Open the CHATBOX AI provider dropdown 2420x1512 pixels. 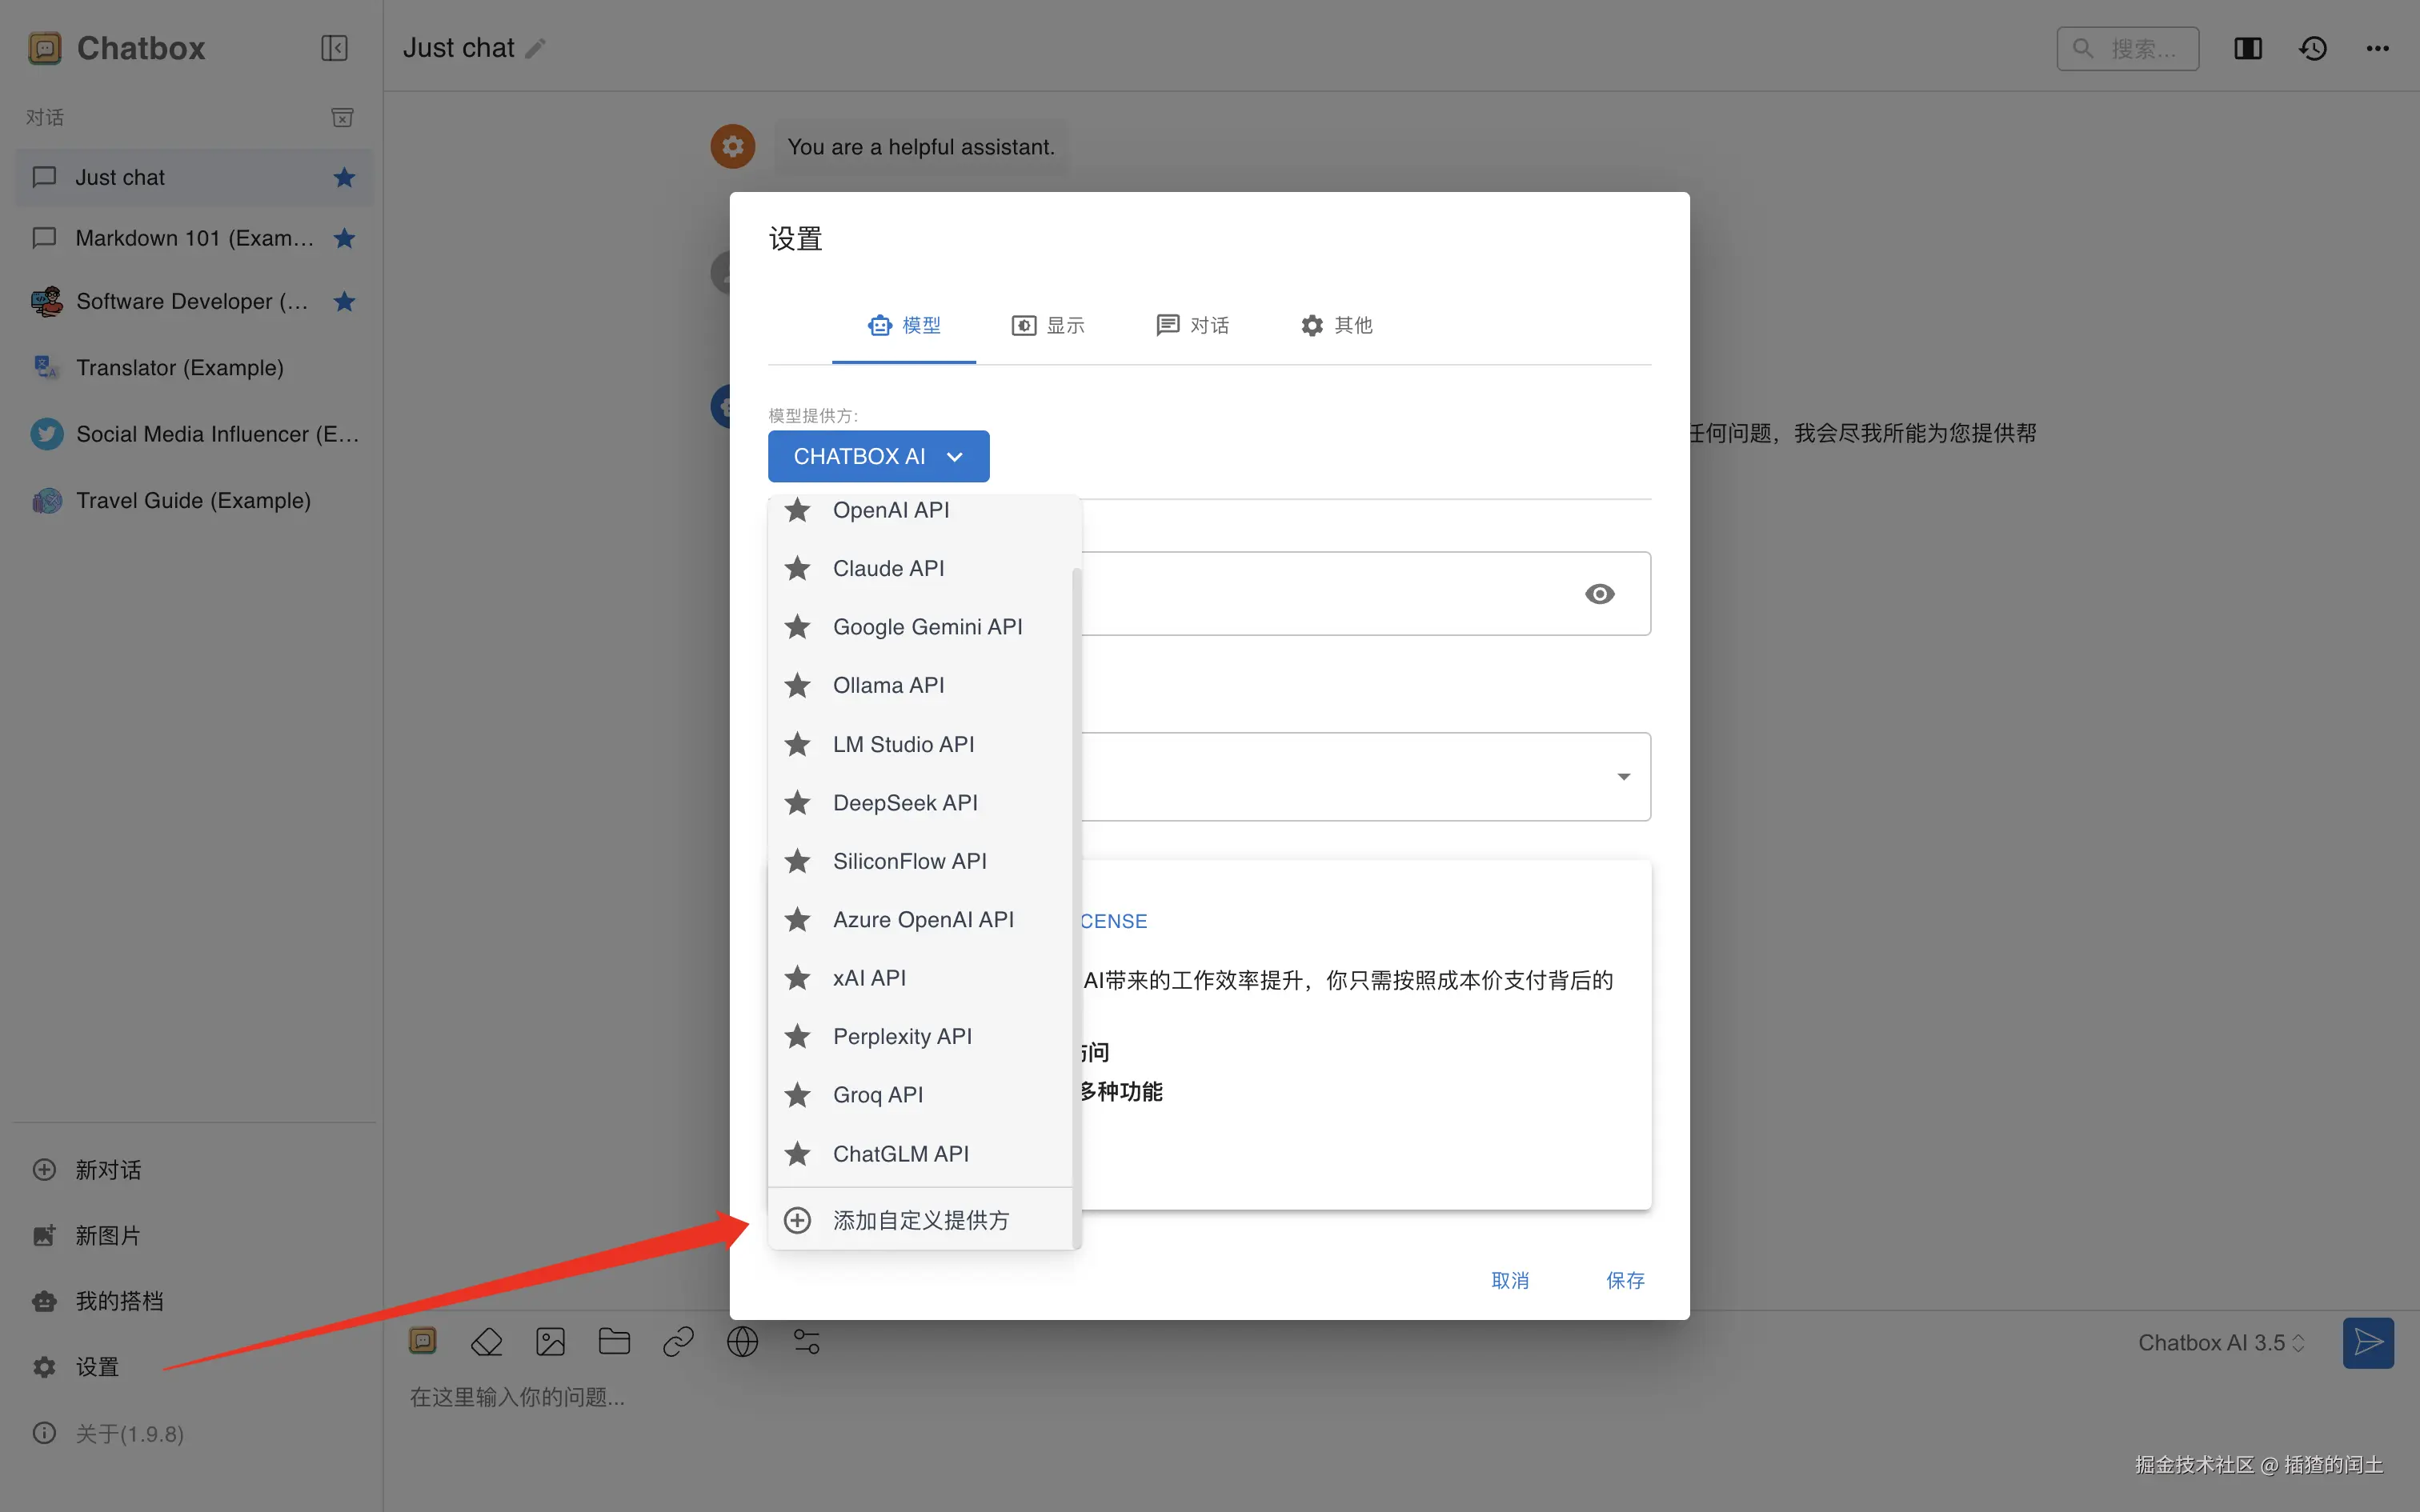pyautogui.click(x=878, y=456)
